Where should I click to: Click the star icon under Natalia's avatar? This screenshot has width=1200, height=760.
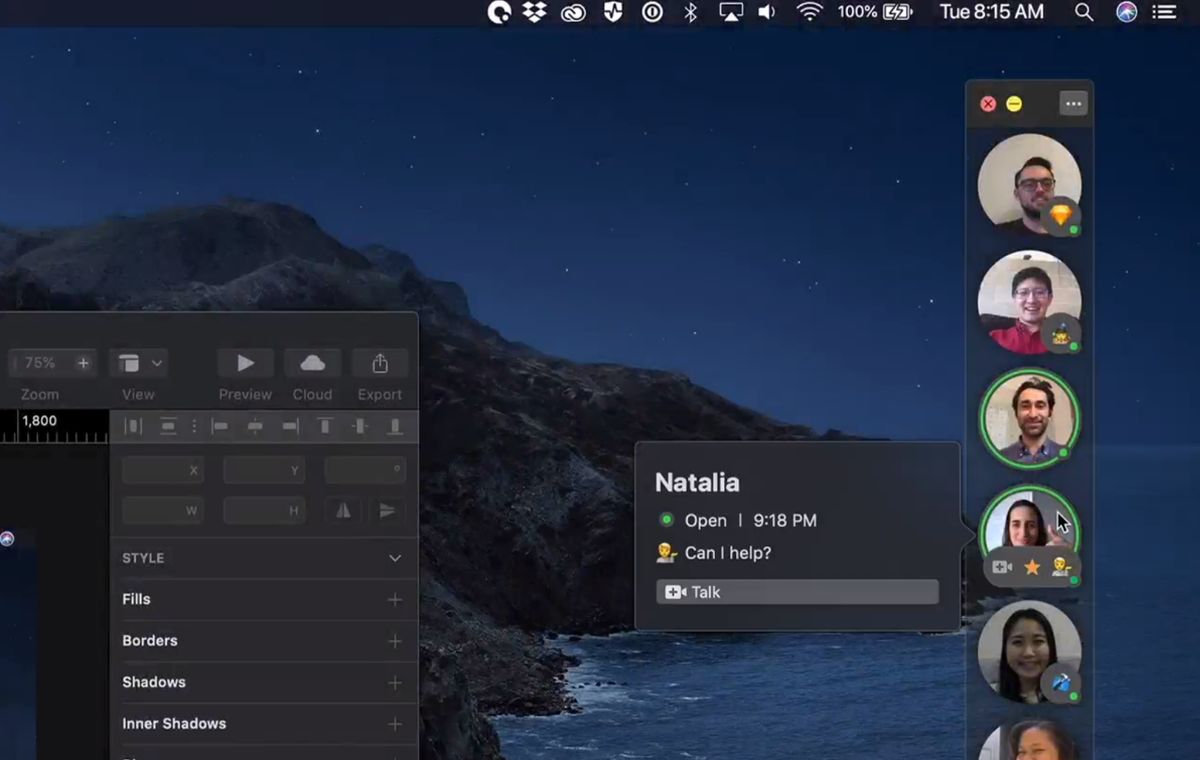point(1033,567)
